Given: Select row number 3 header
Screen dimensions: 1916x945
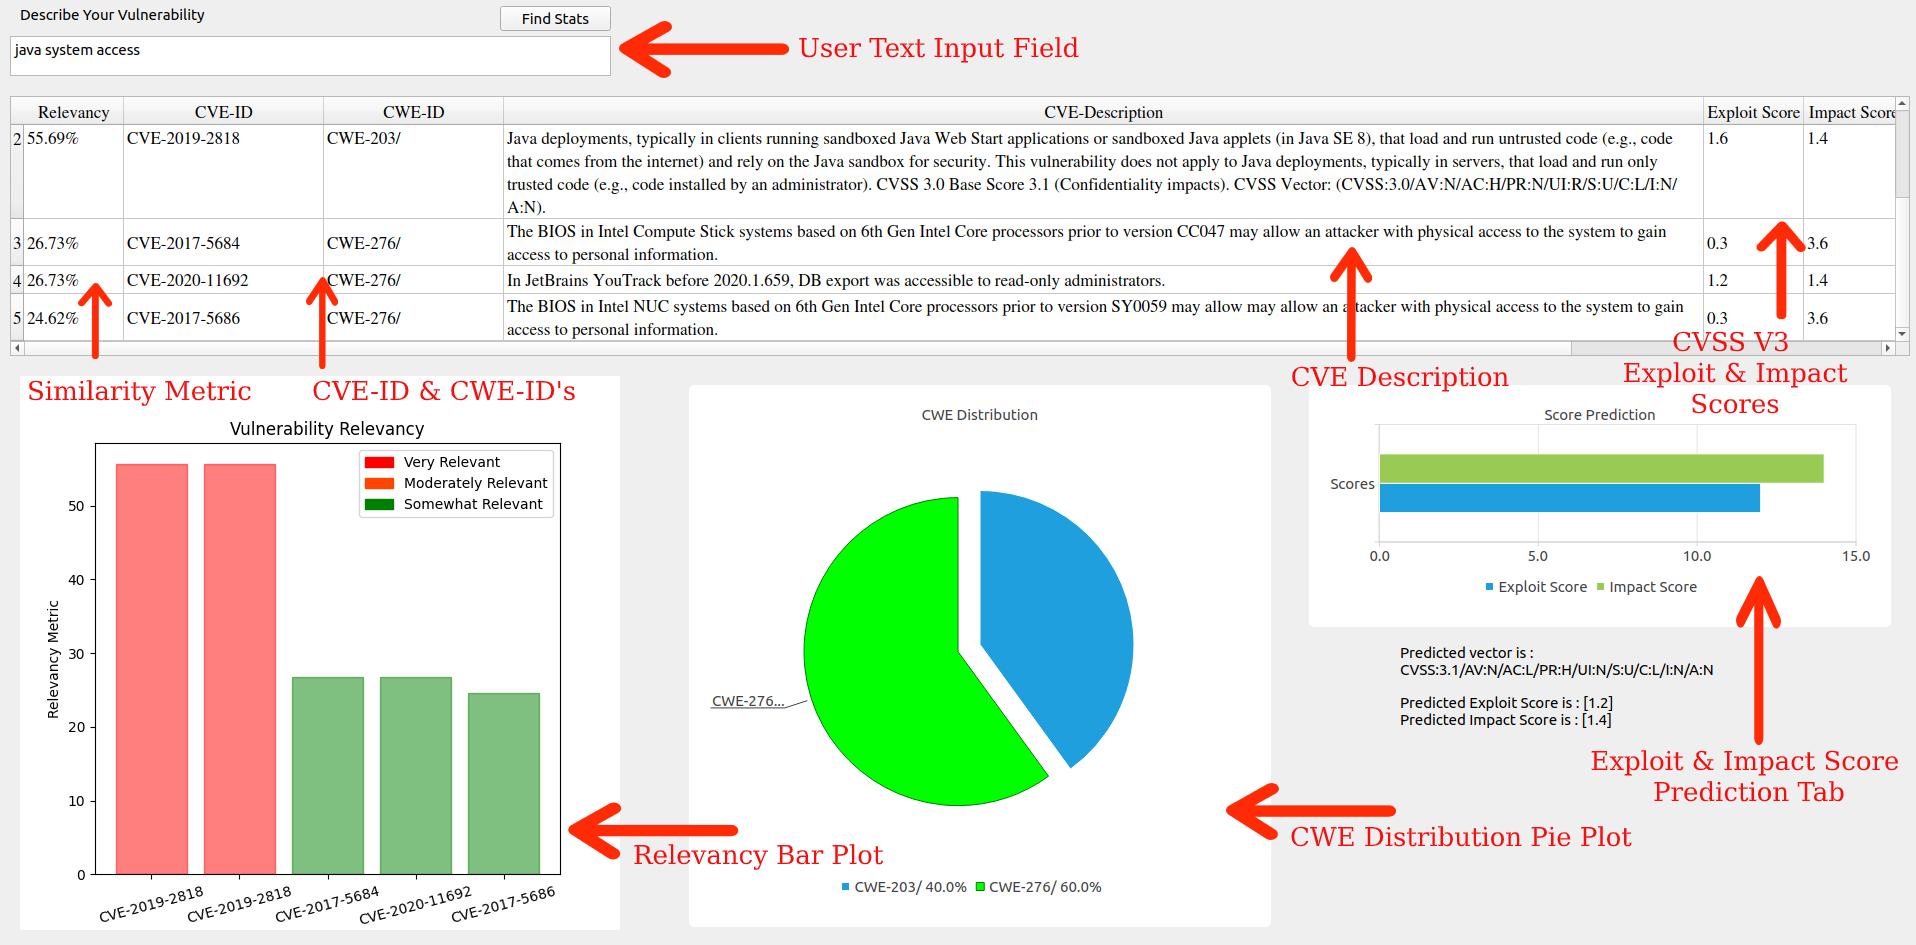Looking at the screenshot, I should coord(17,243).
